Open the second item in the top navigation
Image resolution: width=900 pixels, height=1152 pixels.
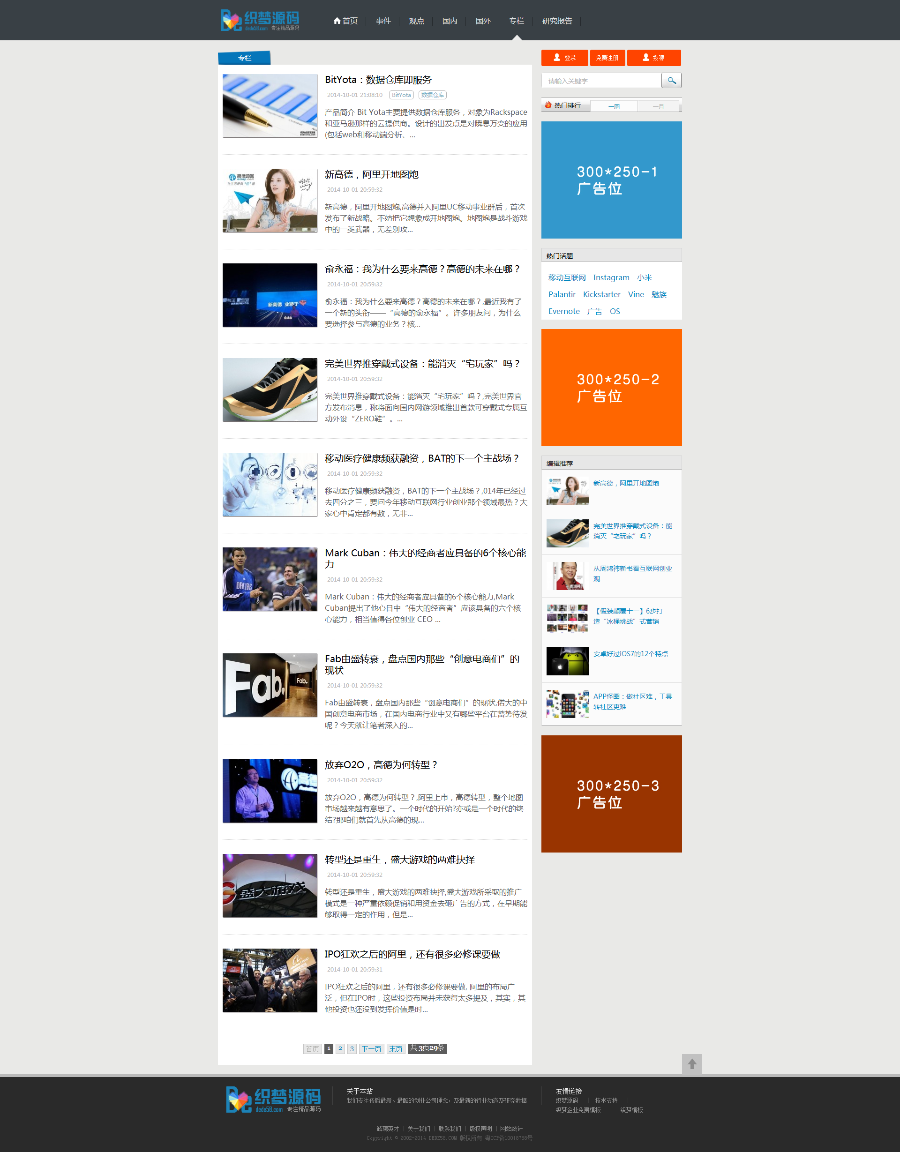coord(383,21)
